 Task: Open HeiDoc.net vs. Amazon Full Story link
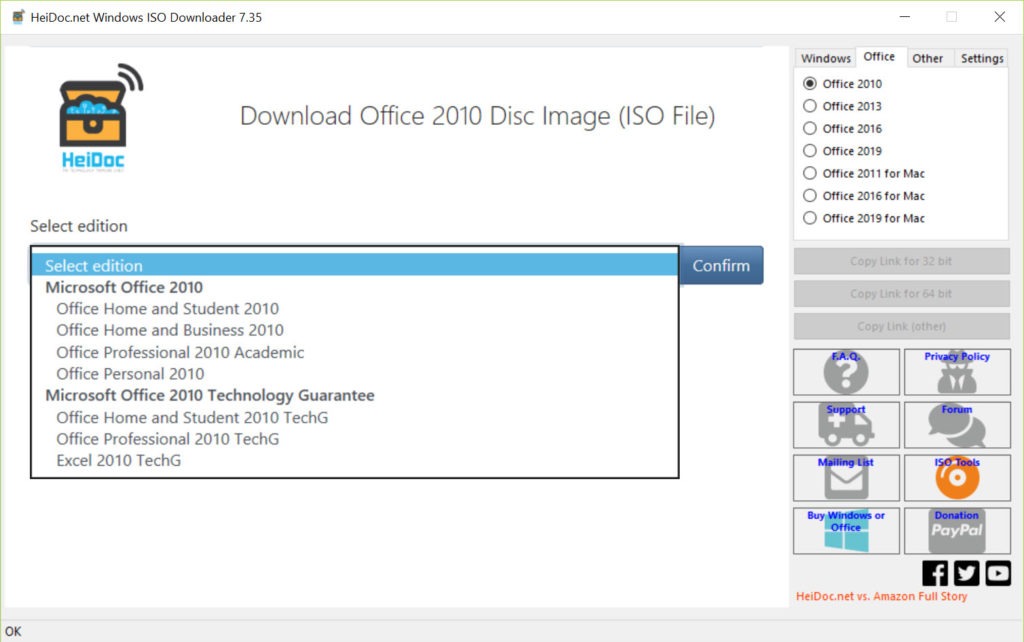(x=881, y=596)
